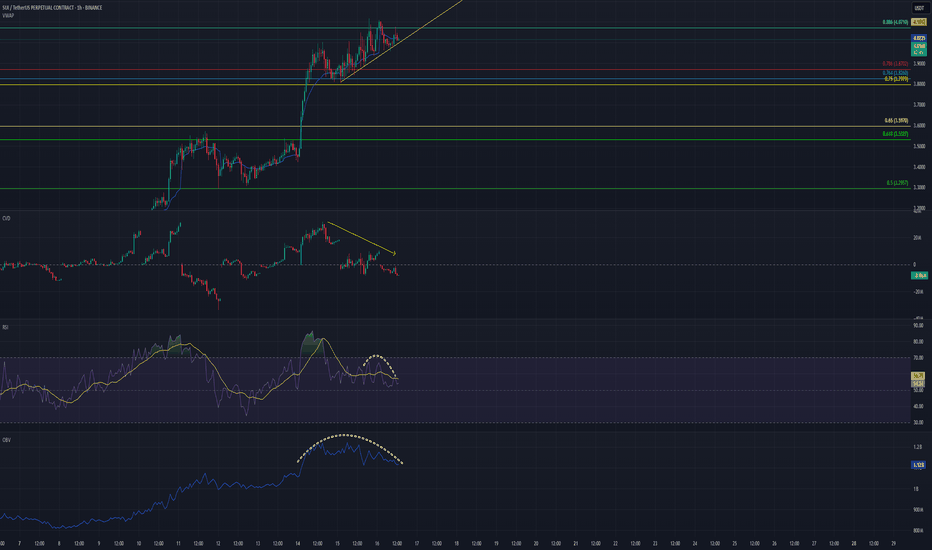Viewport: 932px width, 550px height.
Task: Click the red 0.786 Fibonacci level label
Action: [x=895, y=64]
